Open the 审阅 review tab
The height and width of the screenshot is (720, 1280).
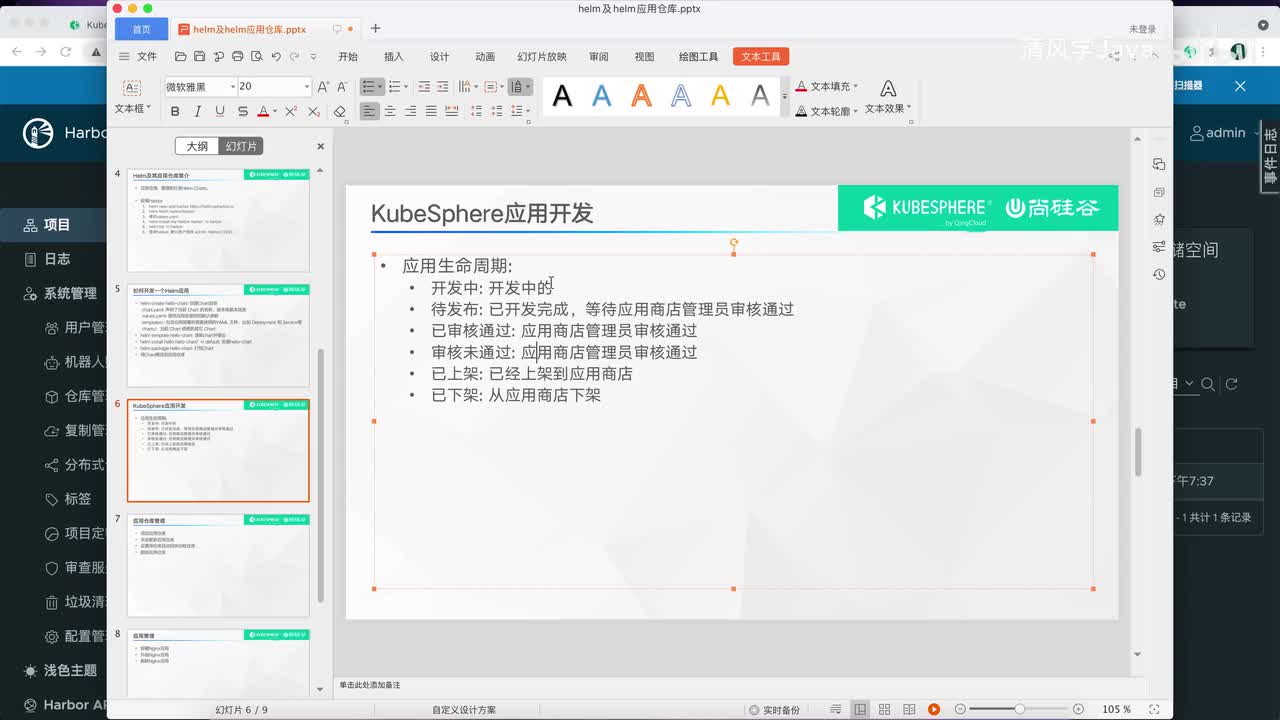pos(599,57)
